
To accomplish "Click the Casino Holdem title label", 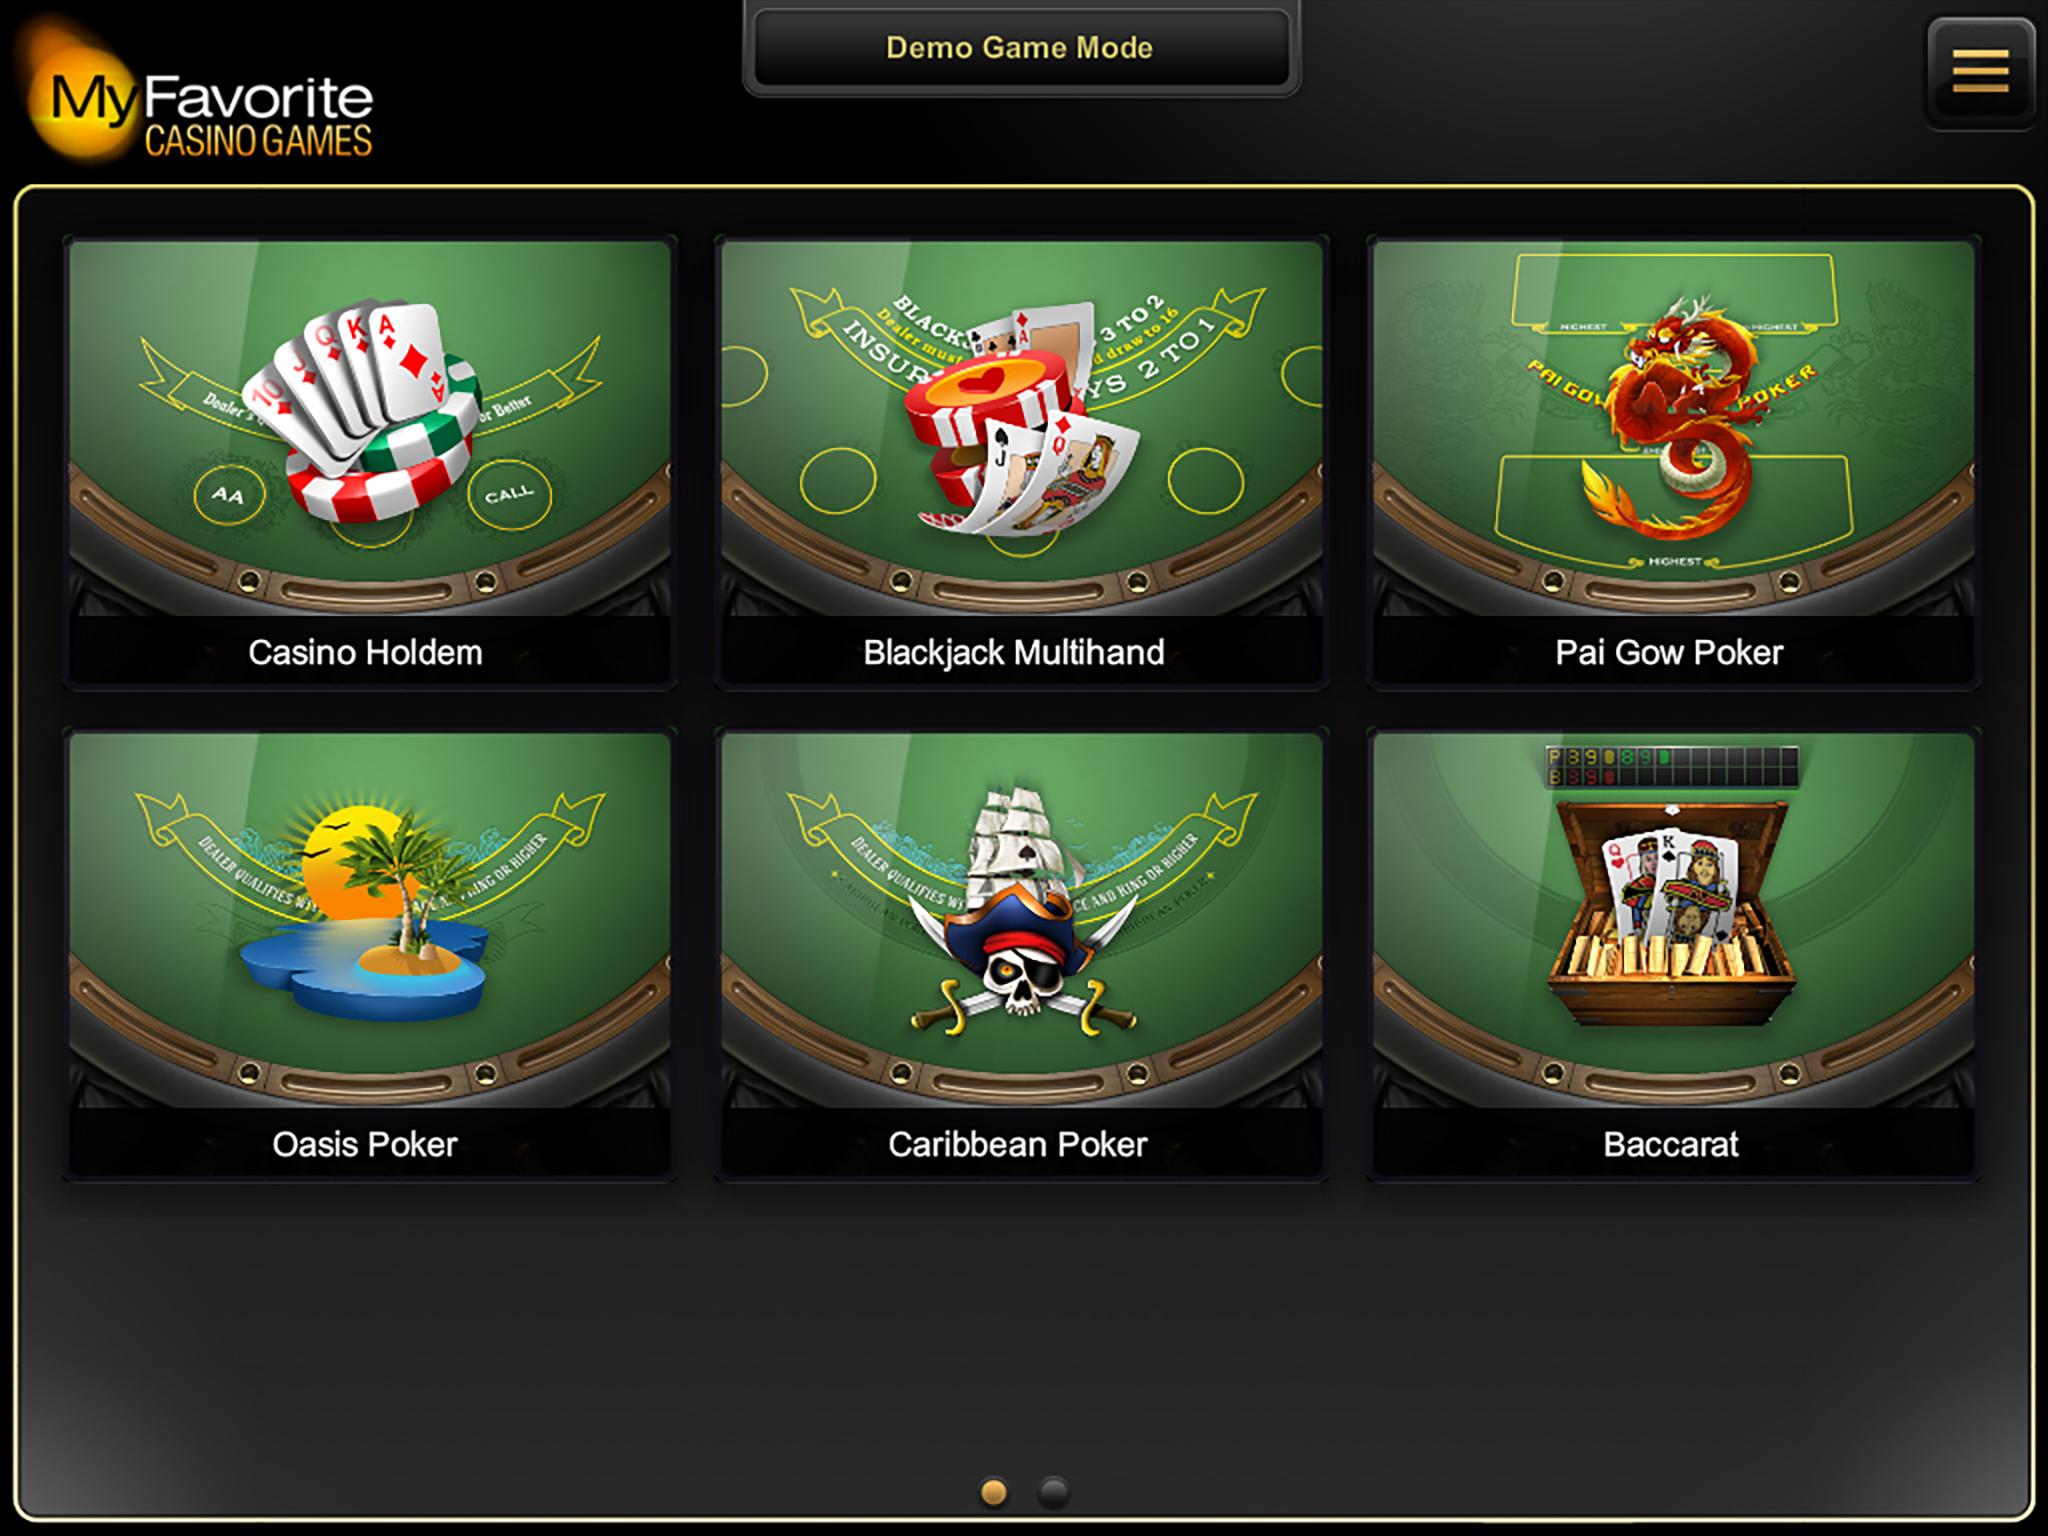I will click(365, 652).
